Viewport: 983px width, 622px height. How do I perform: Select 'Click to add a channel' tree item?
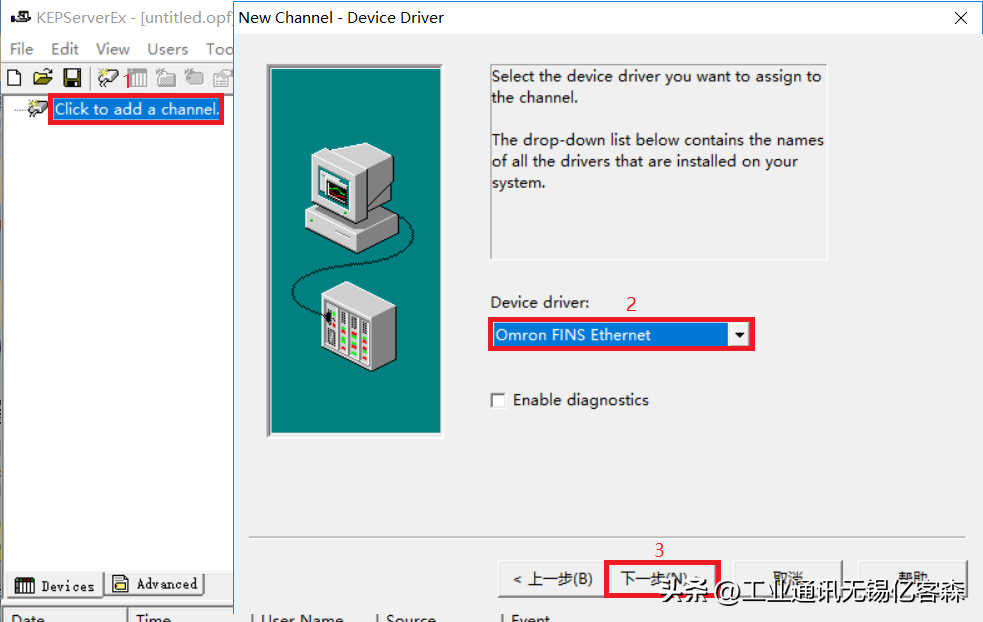point(136,109)
